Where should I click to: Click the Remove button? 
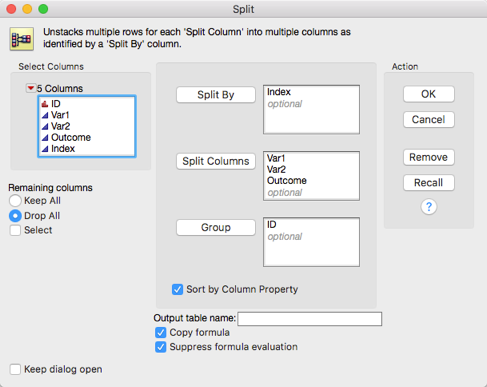click(x=429, y=157)
